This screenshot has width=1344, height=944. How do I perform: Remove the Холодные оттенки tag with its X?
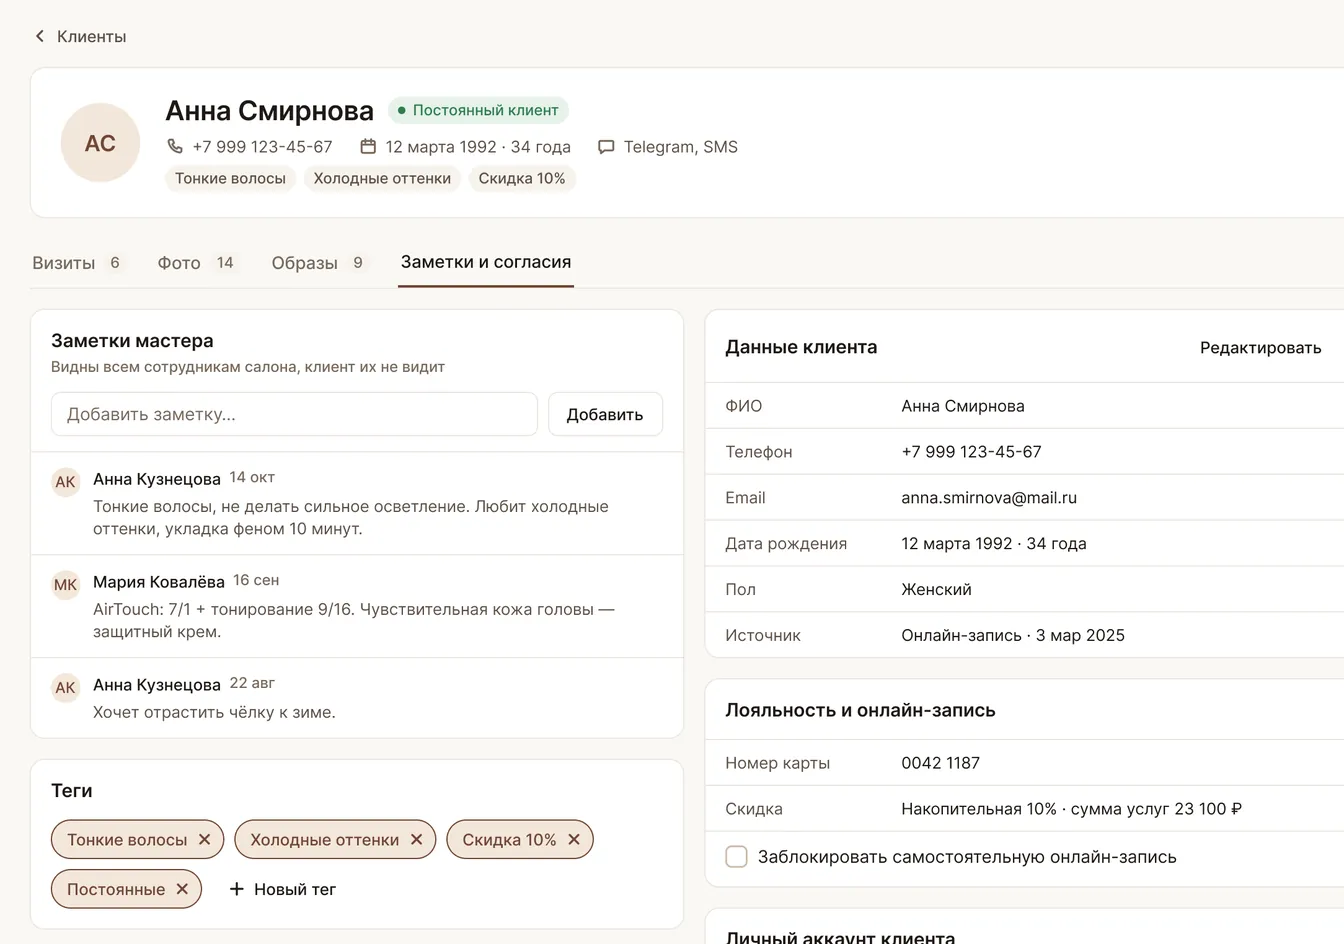[x=417, y=840]
